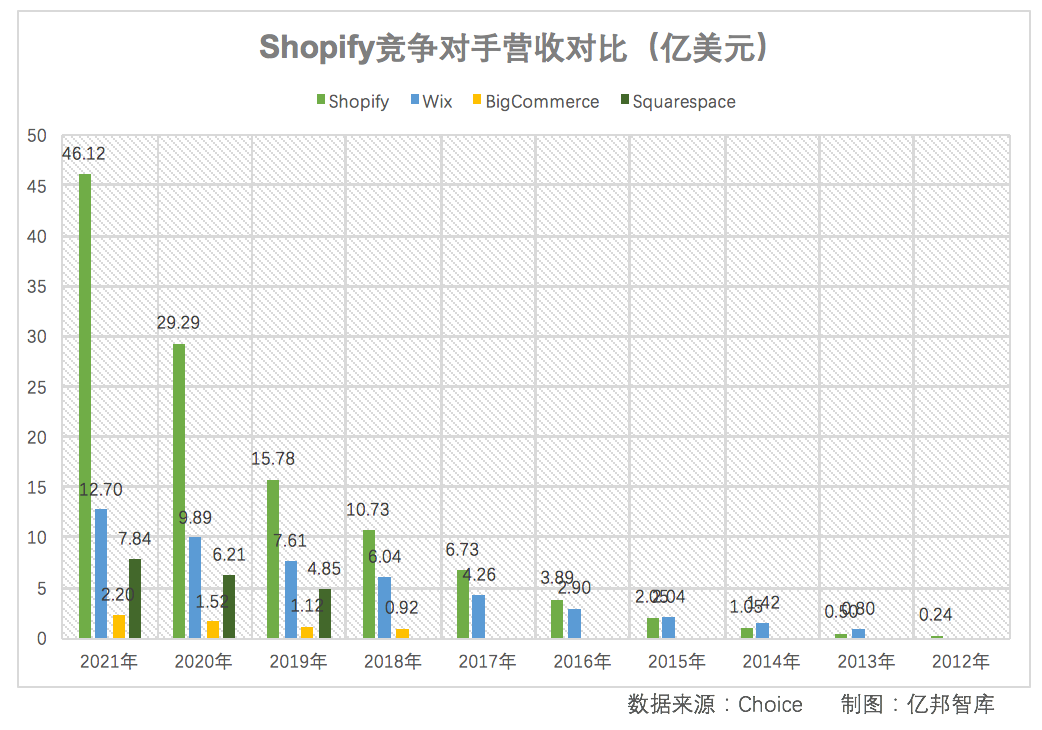Click the 2012年 x-axis label

click(960, 662)
